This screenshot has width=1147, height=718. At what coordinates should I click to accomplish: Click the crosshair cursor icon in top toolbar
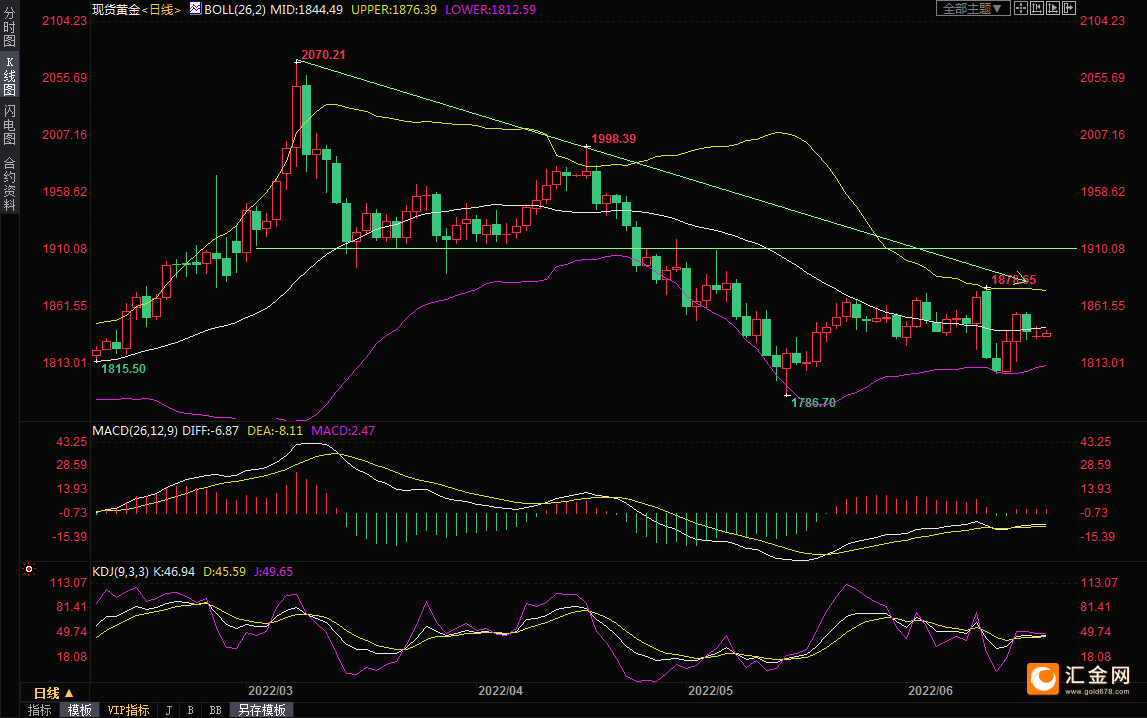point(1021,8)
